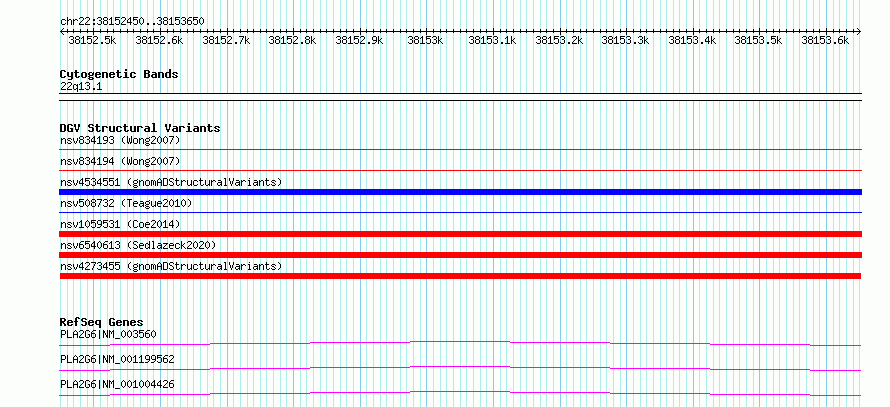The image size is (890, 407).
Task: Click the RefSeq Genes track title
Action: click(x=101, y=322)
